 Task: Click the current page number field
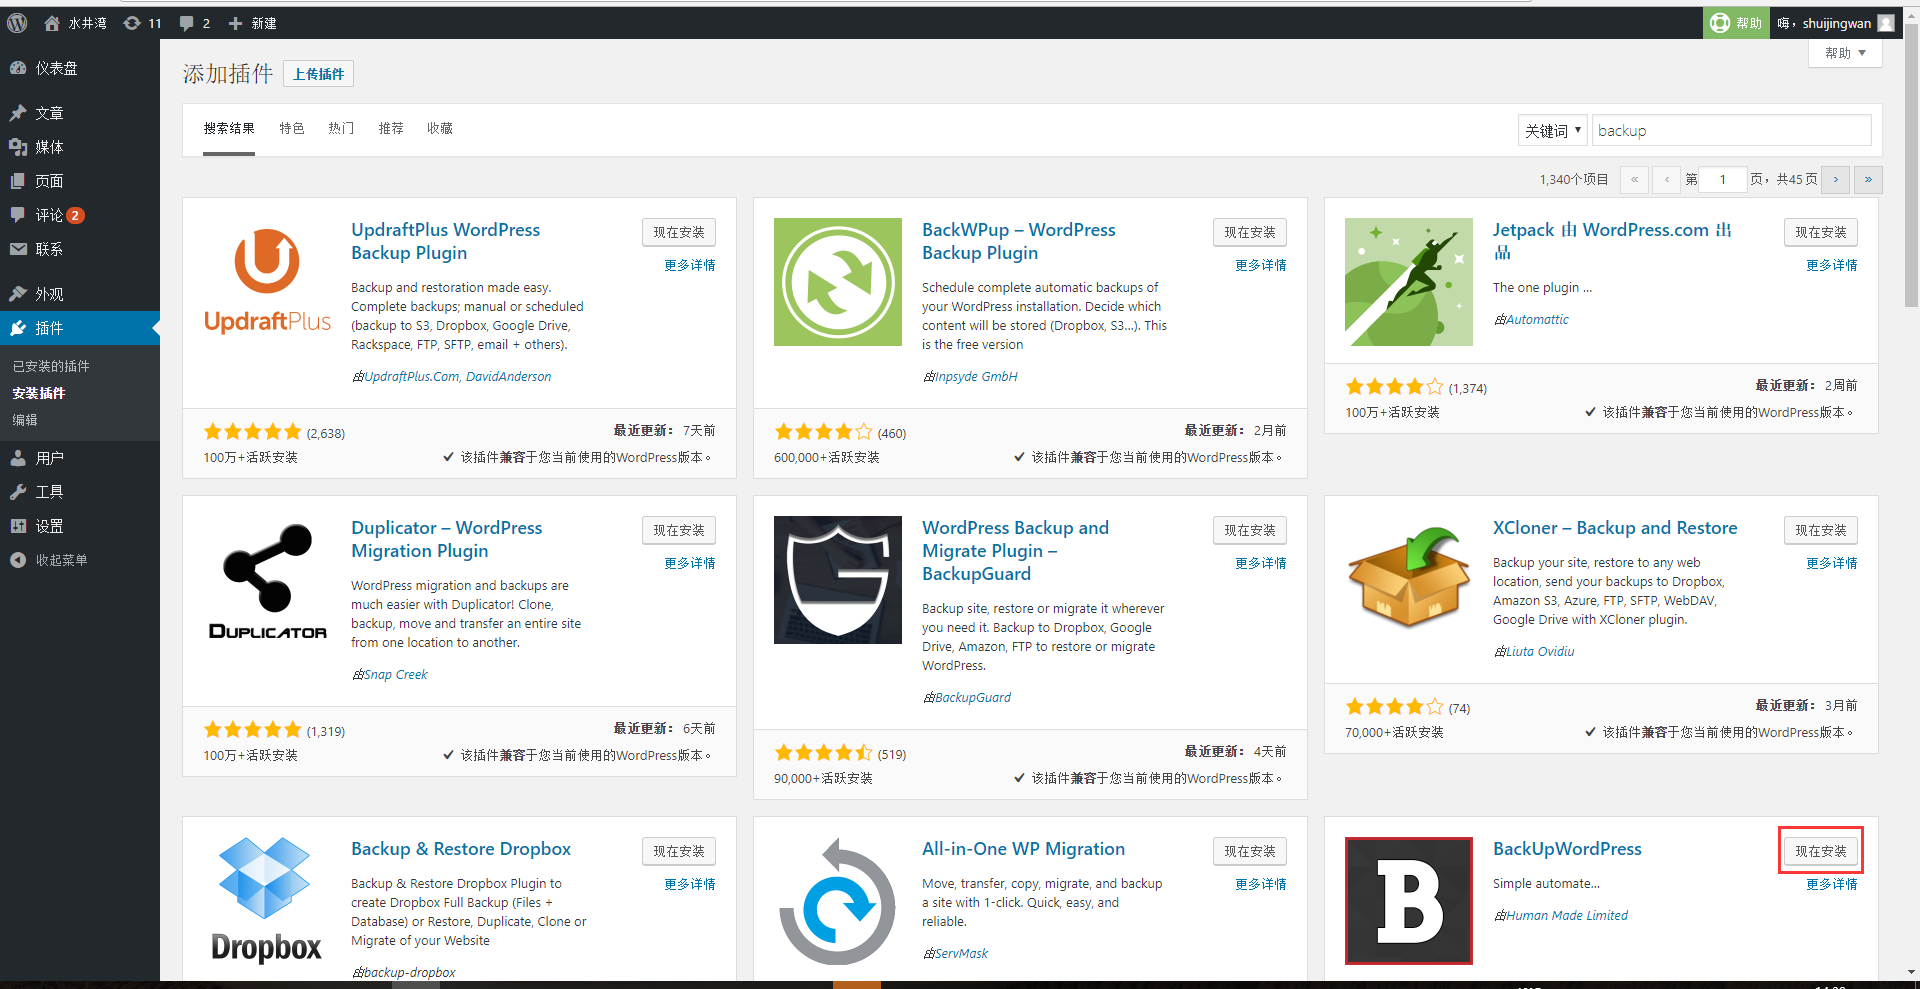point(1722,180)
